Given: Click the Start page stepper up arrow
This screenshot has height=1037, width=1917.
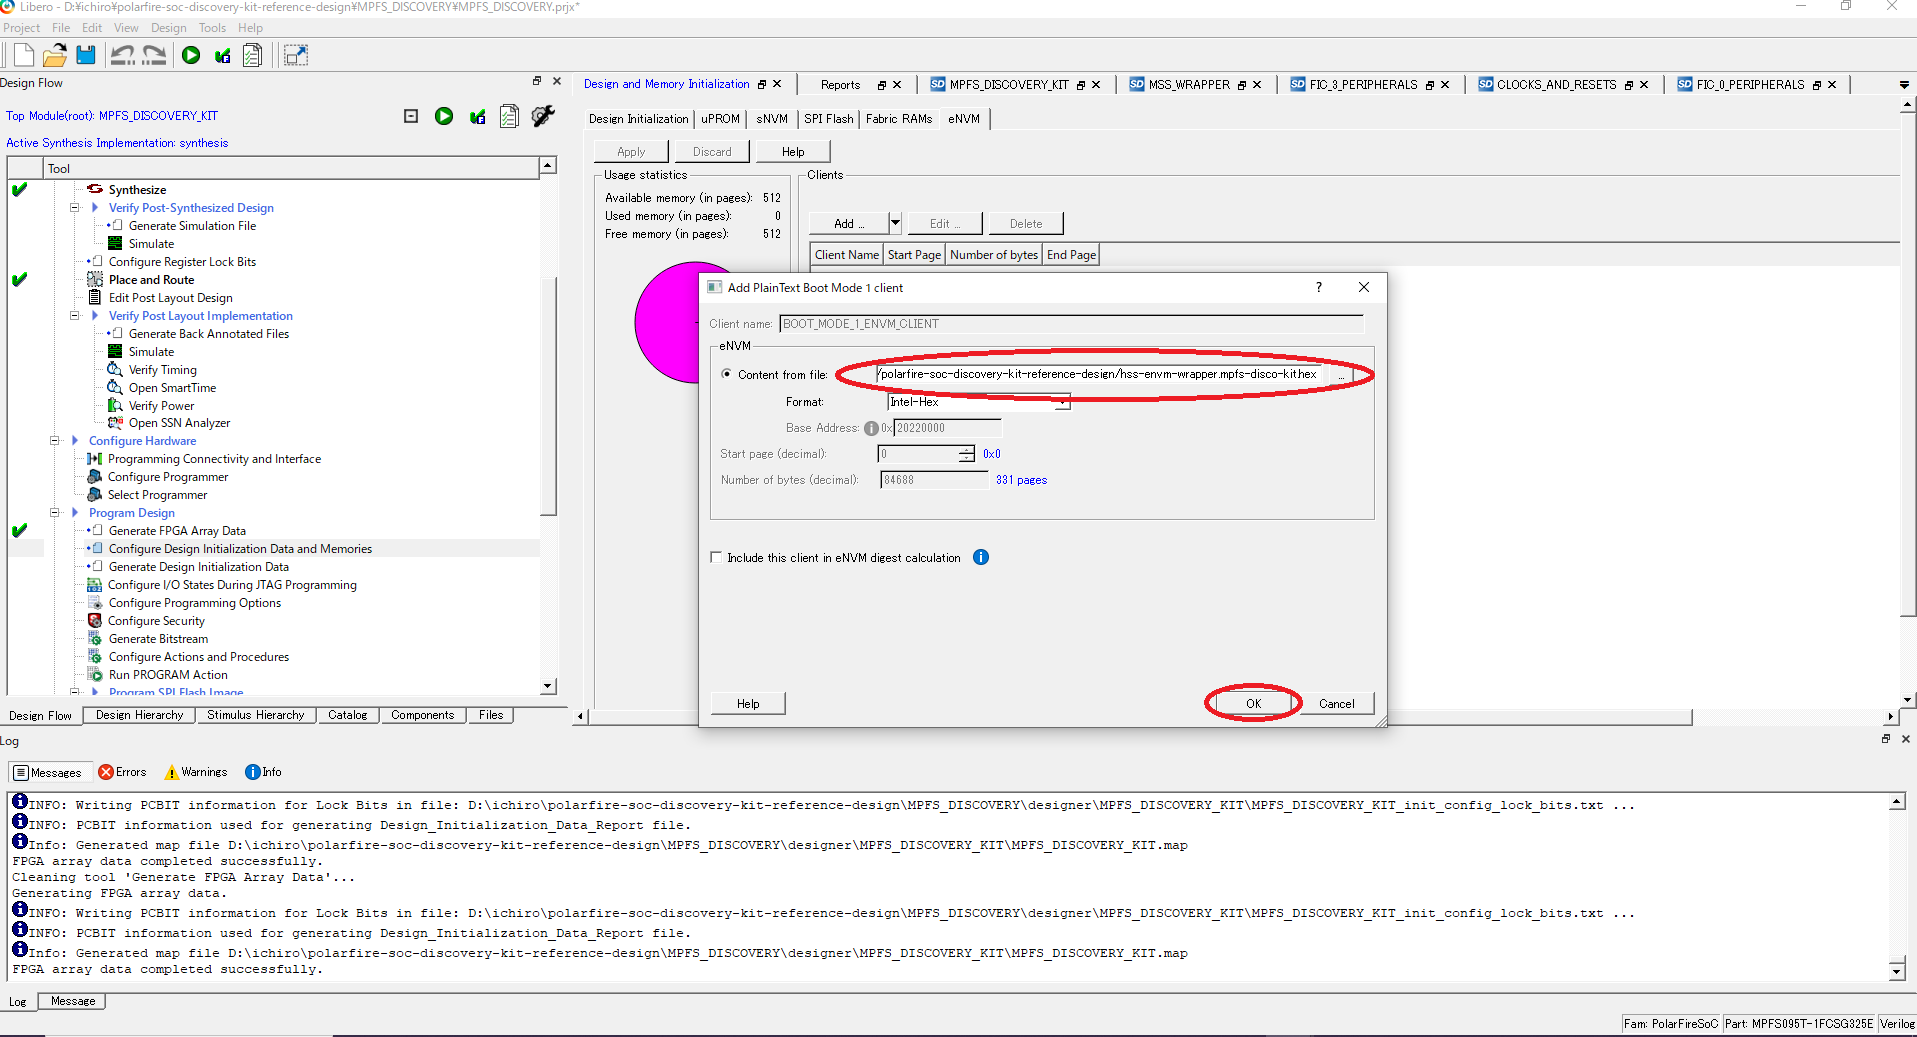Looking at the screenshot, I should [x=965, y=449].
